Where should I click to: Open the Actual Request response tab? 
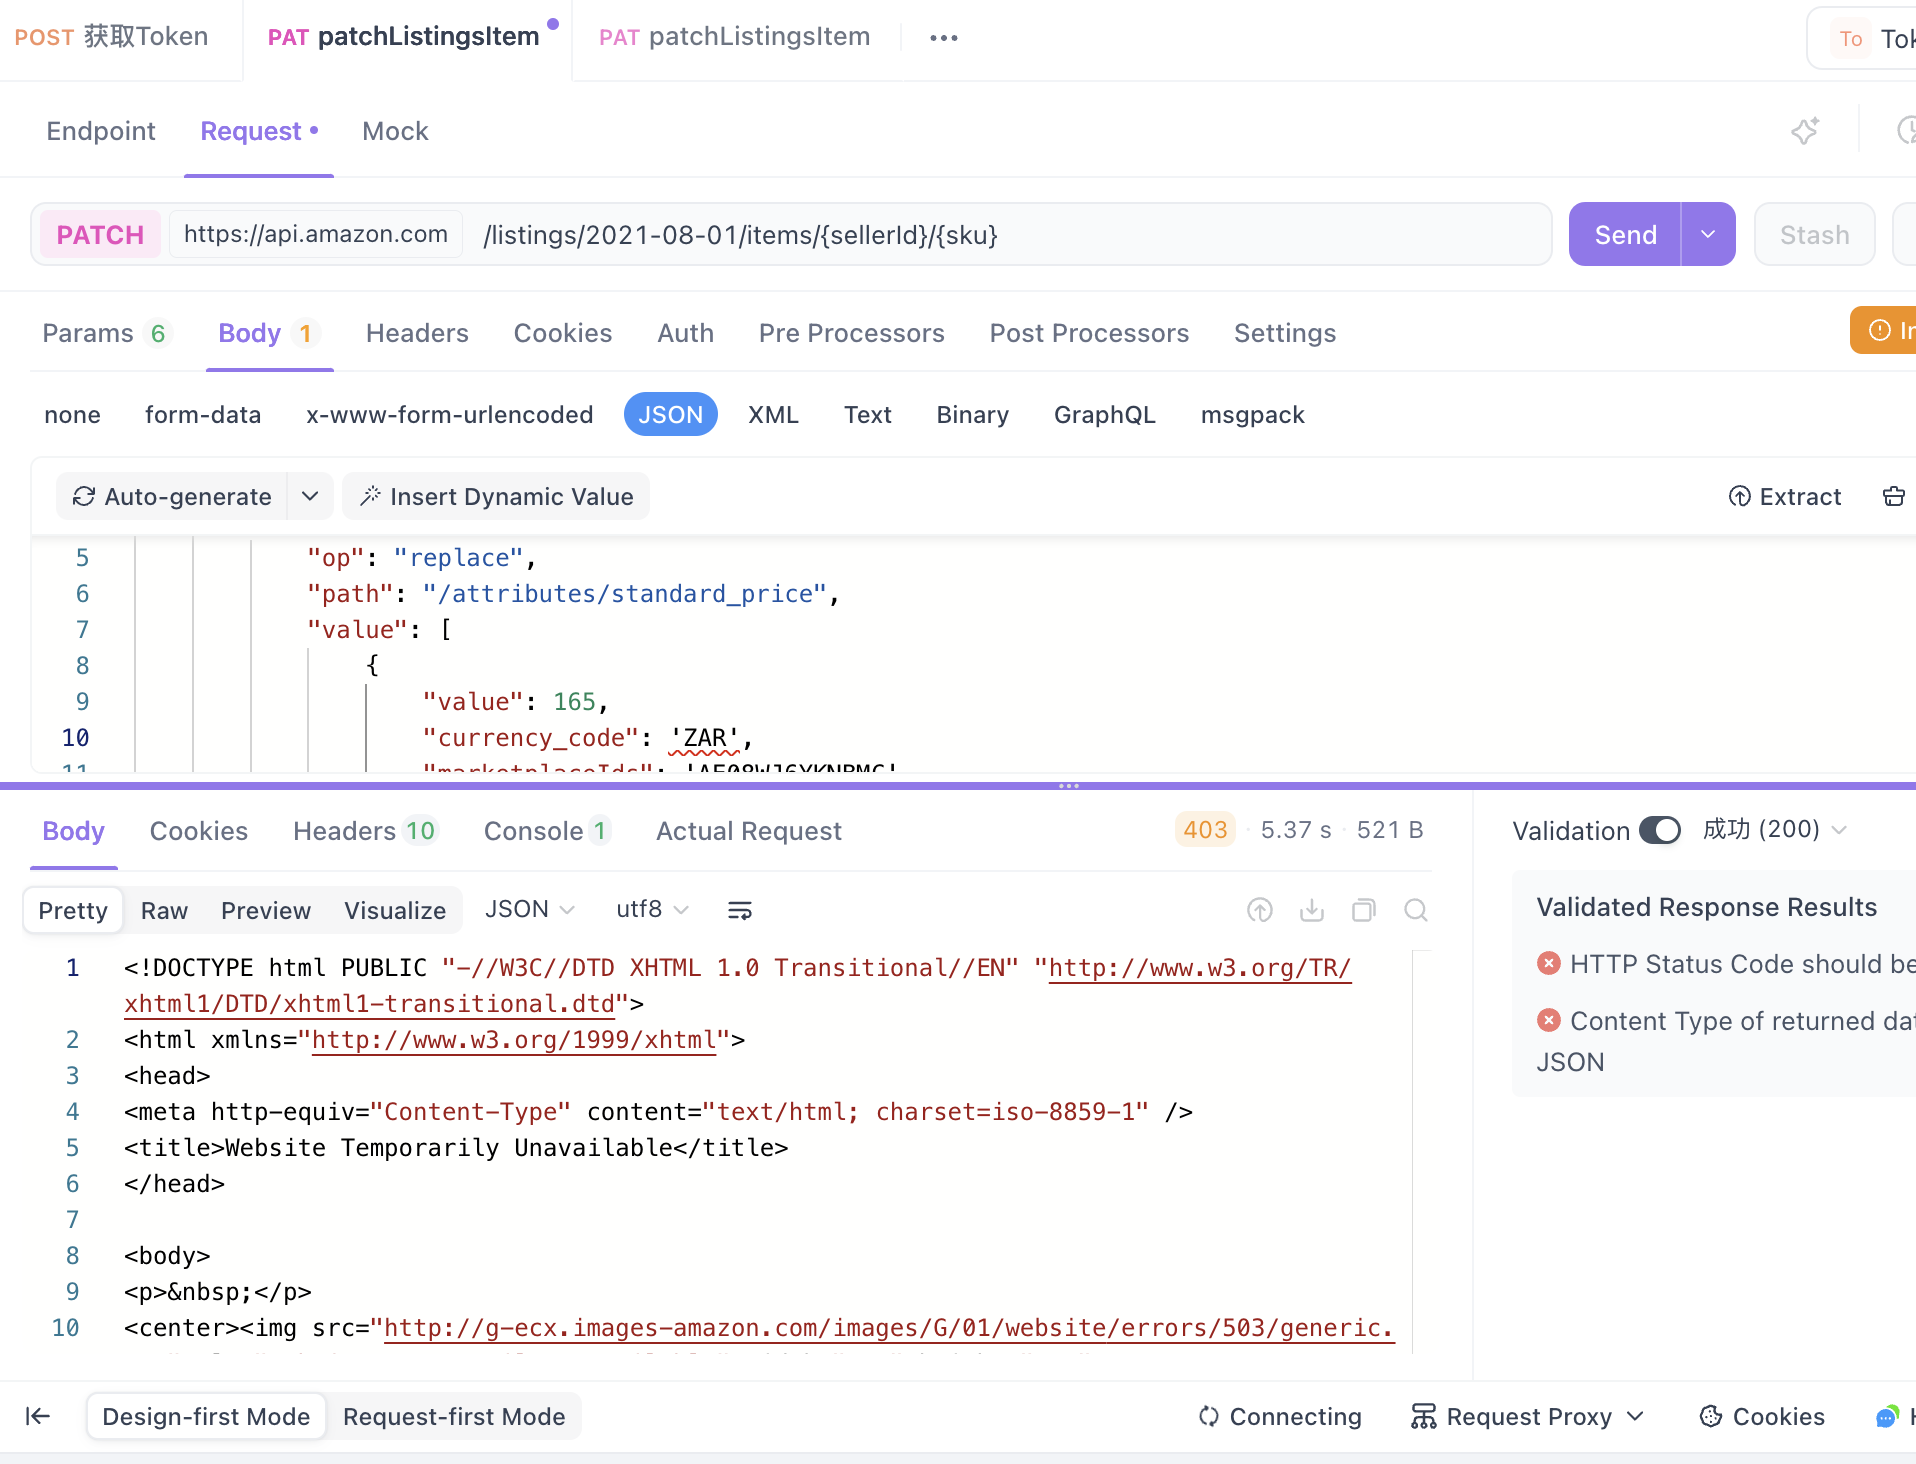(x=748, y=831)
